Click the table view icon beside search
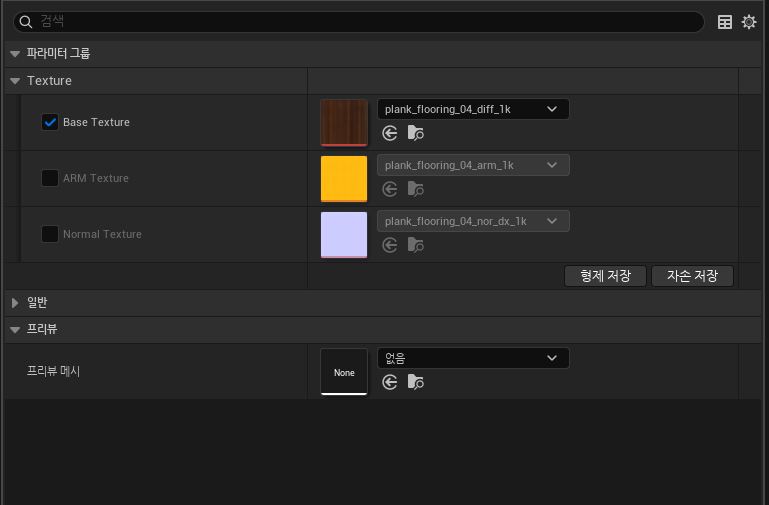769x505 pixels. (725, 22)
